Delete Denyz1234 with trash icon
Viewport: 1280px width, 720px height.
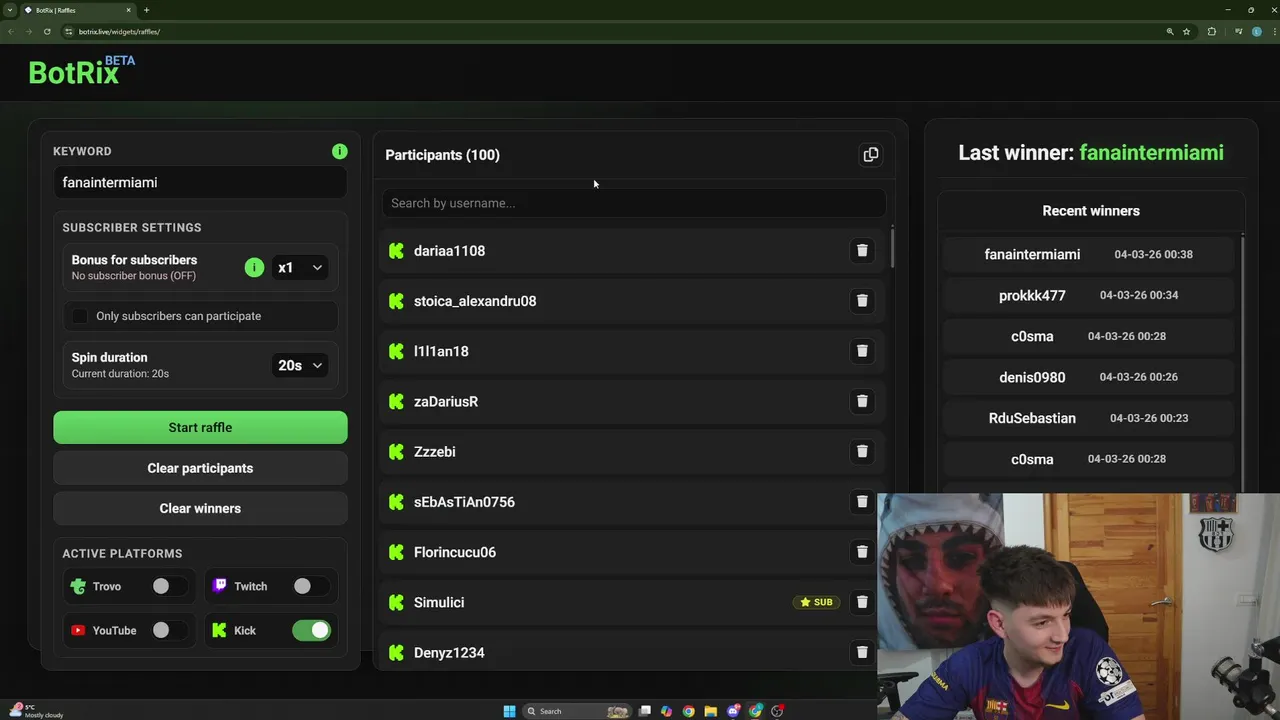coord(862,652)
